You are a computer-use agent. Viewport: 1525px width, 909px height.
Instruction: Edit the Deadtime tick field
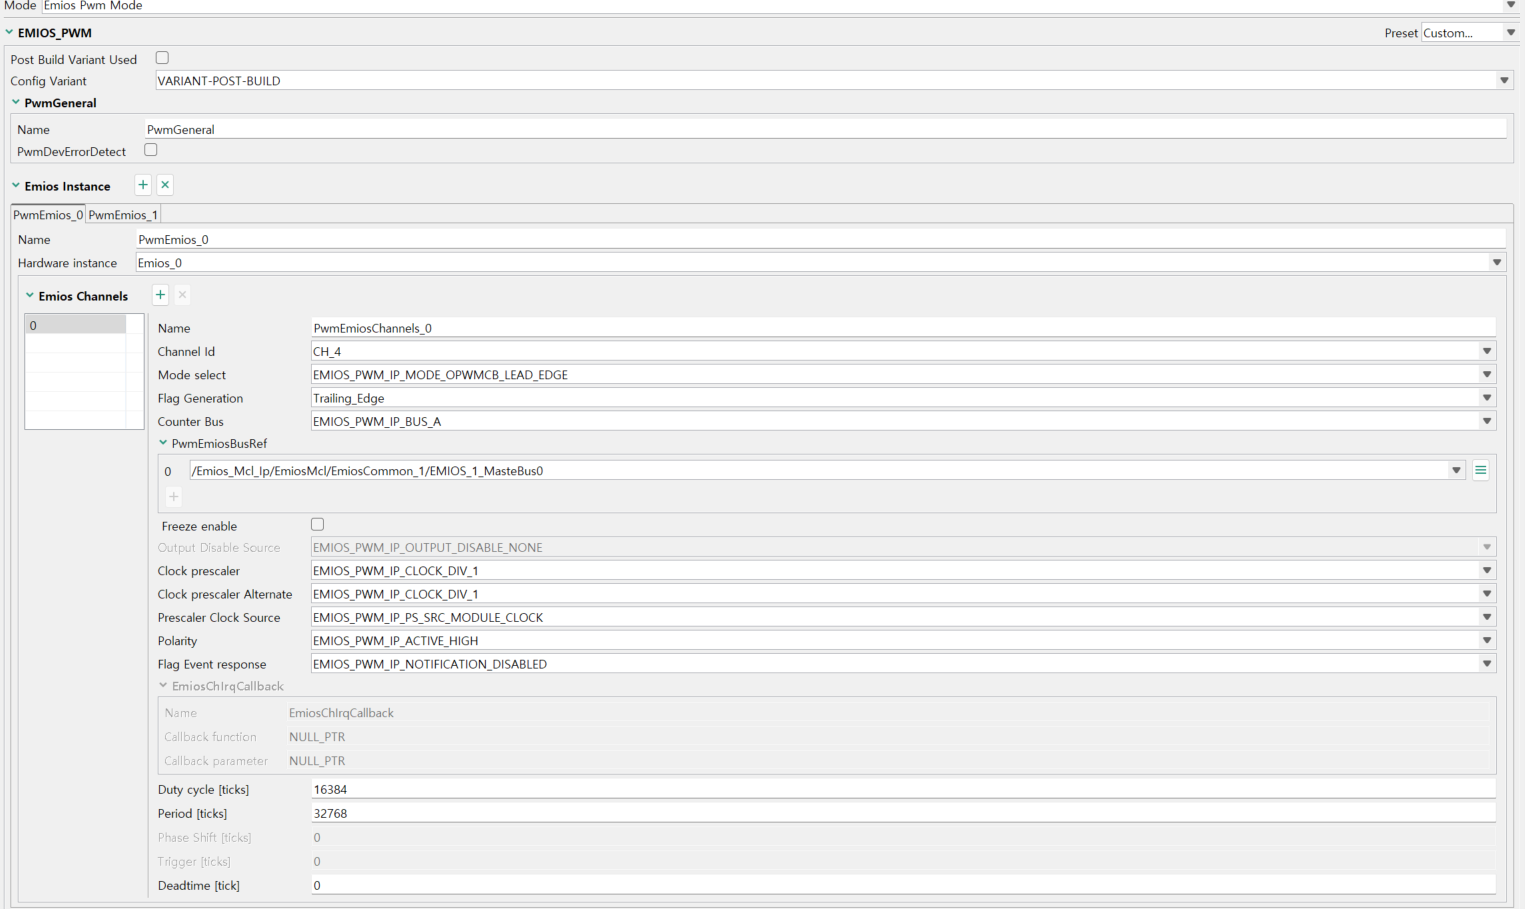(904, 886)
